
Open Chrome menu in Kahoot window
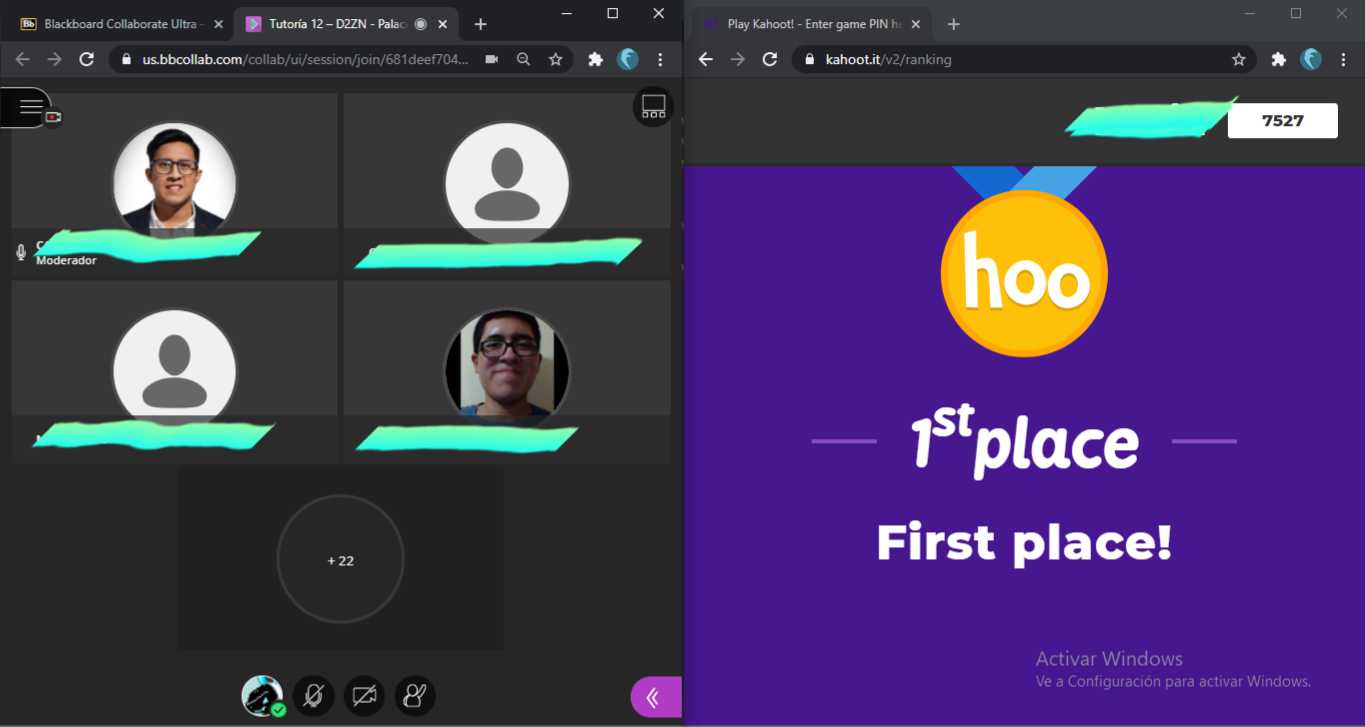(1343, 59)
